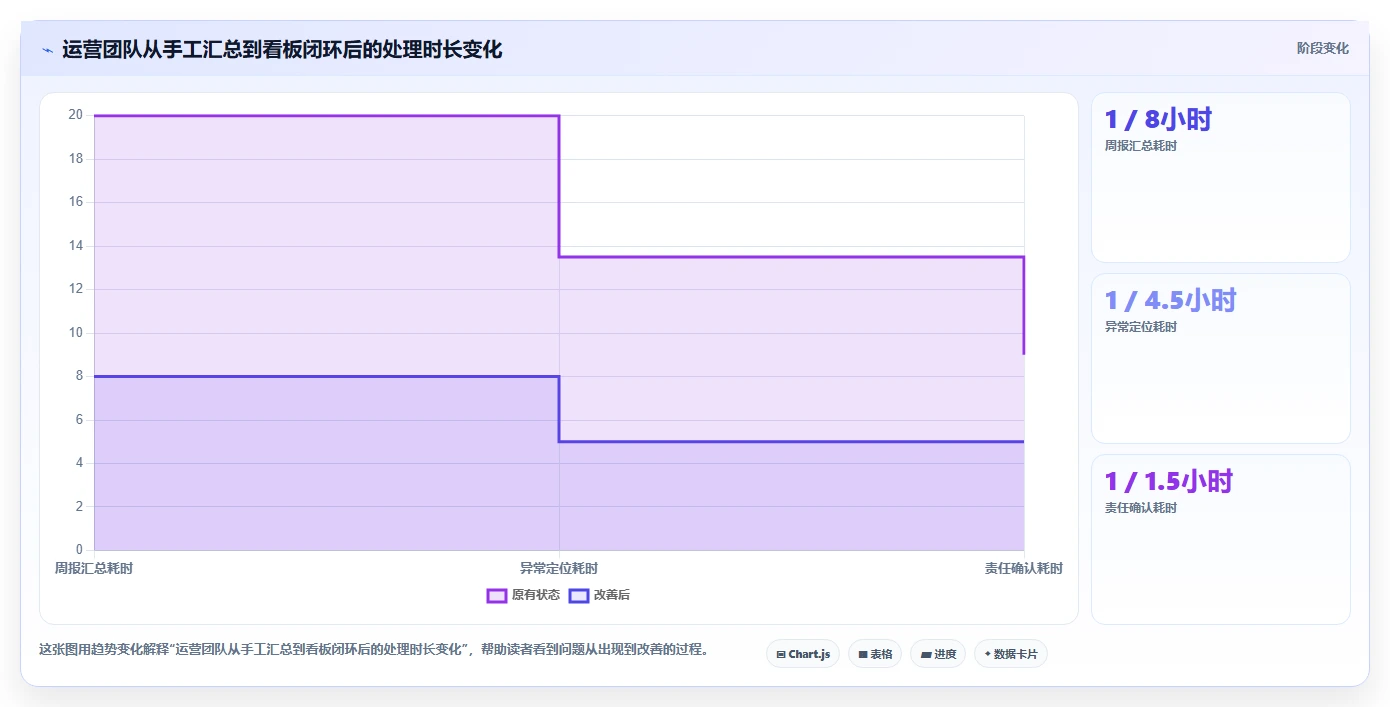Click the trend icon beside the dashboard title
The height and width of the screenshot is (707, 1390).
[47, 49]
